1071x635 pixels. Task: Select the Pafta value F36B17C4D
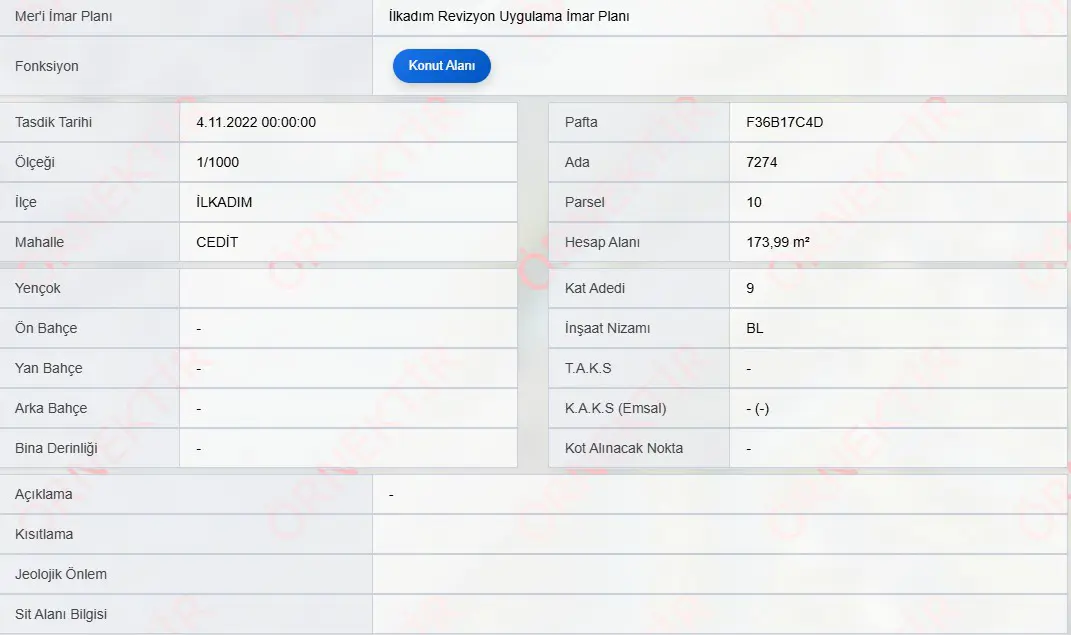(785, 122)
